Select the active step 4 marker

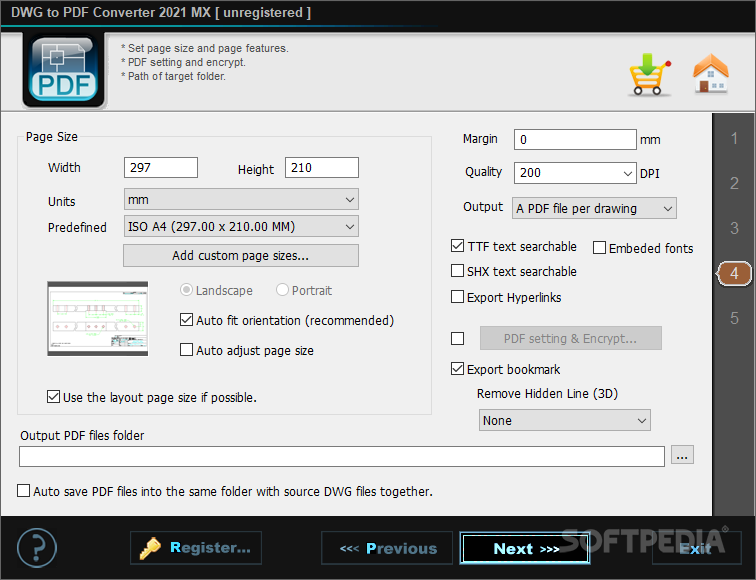(734, 273)
